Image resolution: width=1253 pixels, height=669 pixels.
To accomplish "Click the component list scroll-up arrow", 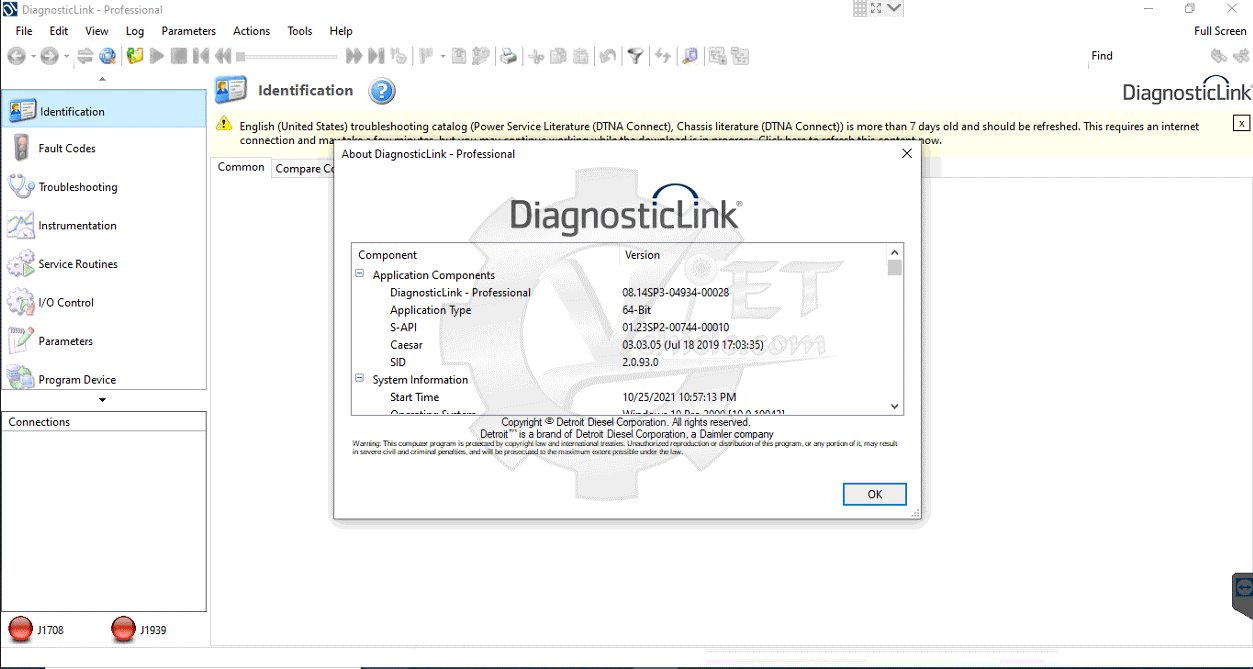I will (x=895, y=252).
